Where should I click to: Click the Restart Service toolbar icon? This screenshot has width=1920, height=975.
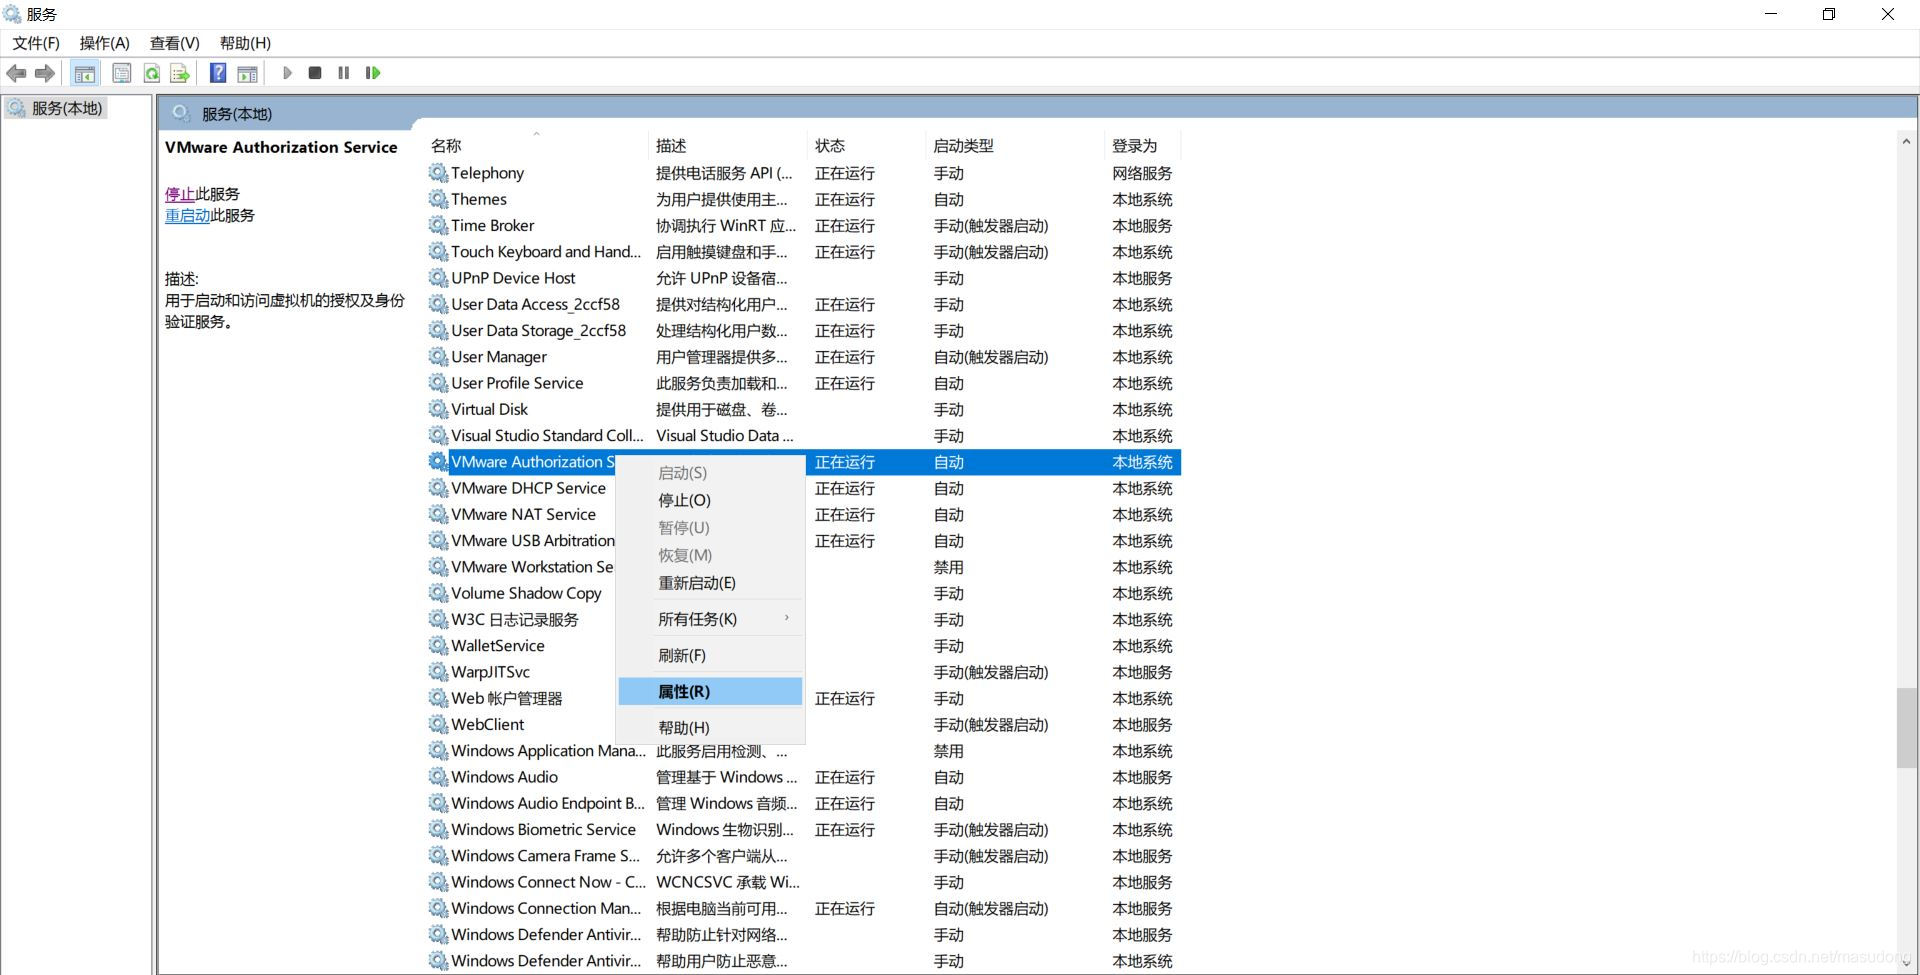(373, 73)
